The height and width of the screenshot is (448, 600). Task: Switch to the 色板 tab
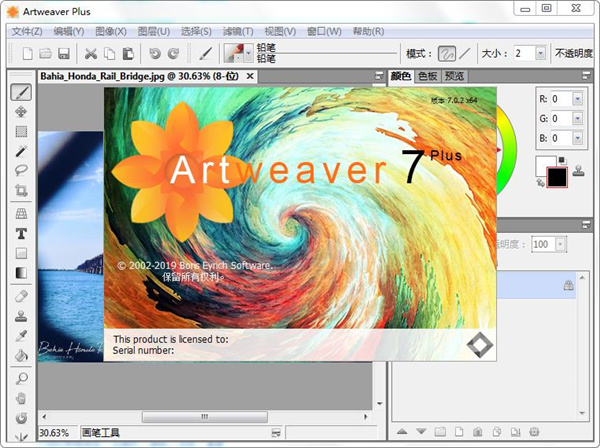428,76
